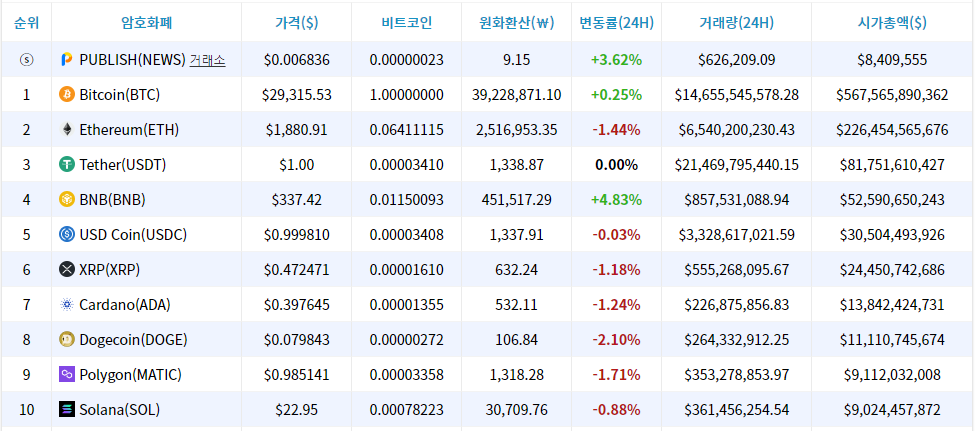
Task: Open the Bitcoin(BTC) coin name
Action: point(120,95)
